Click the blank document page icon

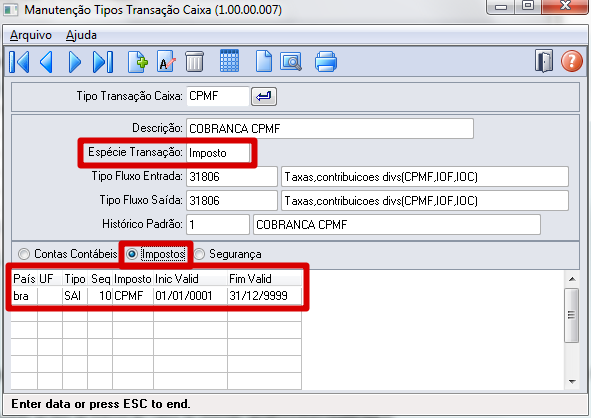[x=263, y=61]
